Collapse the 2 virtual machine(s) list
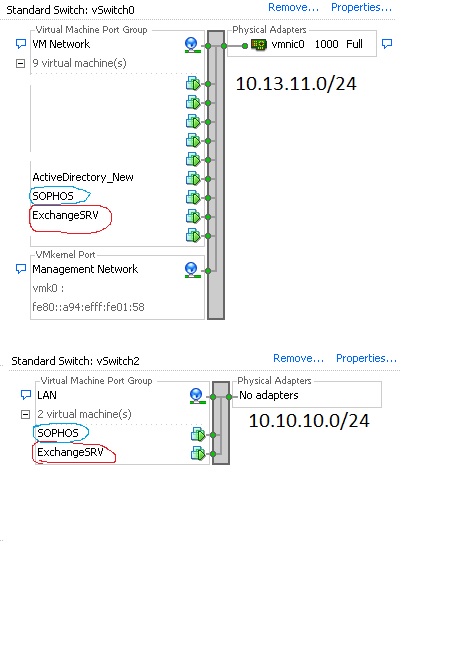Screen dimensions: 471x649 [25, 414]
